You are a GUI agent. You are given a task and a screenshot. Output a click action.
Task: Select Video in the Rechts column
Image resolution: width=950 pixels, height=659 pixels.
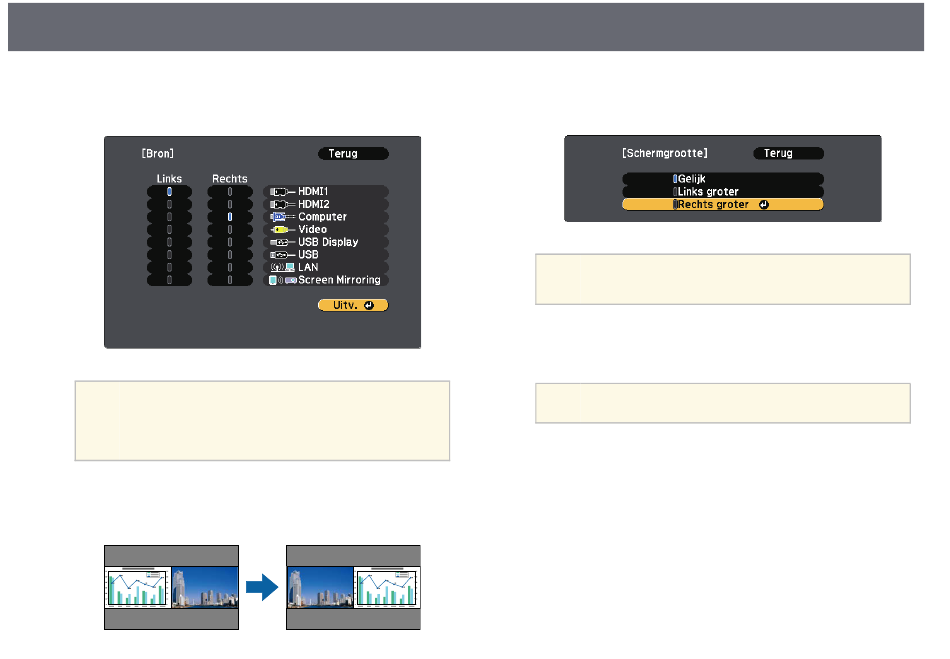pyautogui.click(x=230, y=230)
